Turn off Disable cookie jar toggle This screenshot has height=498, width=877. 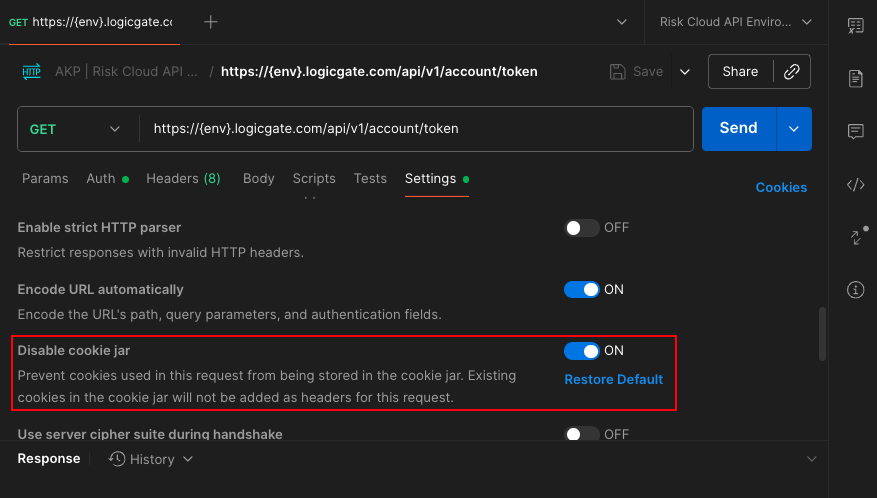pyautogui.click(x=582, y=351)
